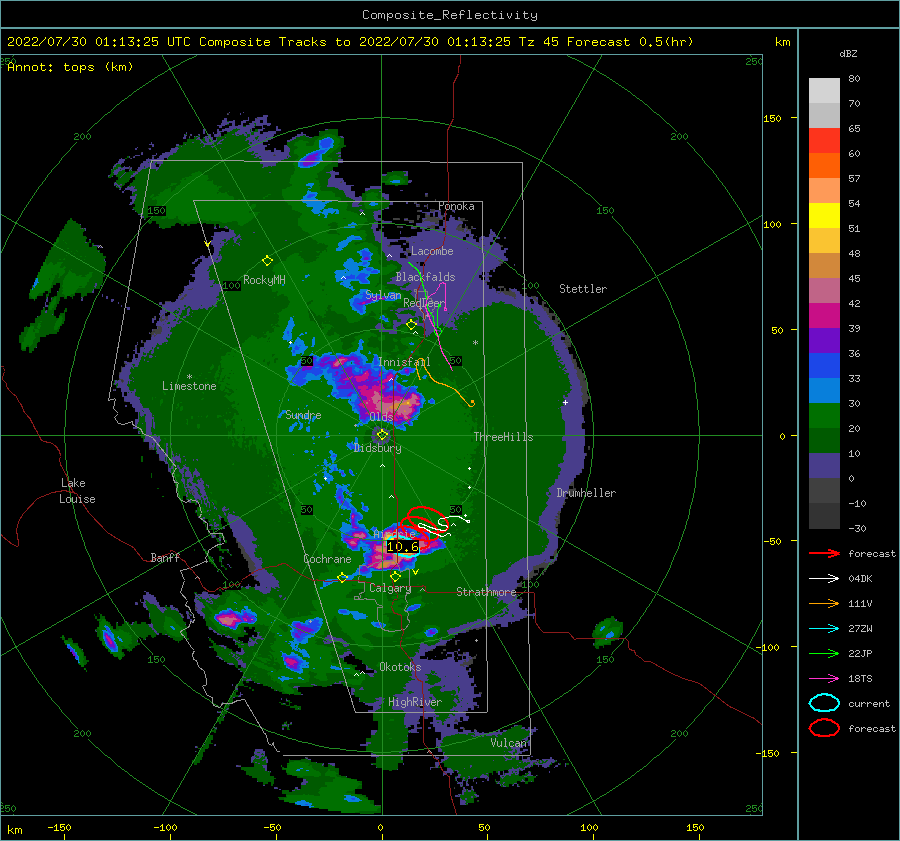Click the Okotoks label

coord(400,666)
